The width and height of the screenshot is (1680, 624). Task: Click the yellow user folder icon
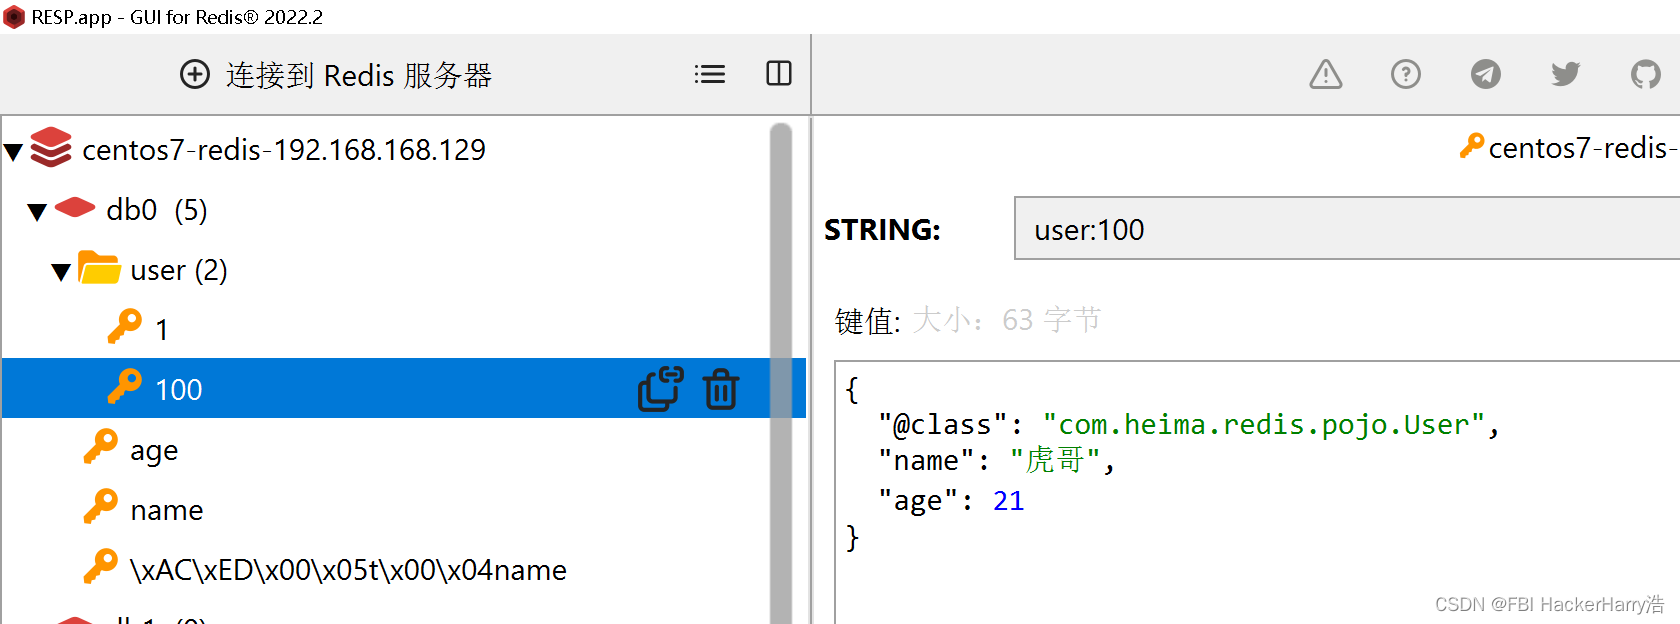tap(99, 268)
